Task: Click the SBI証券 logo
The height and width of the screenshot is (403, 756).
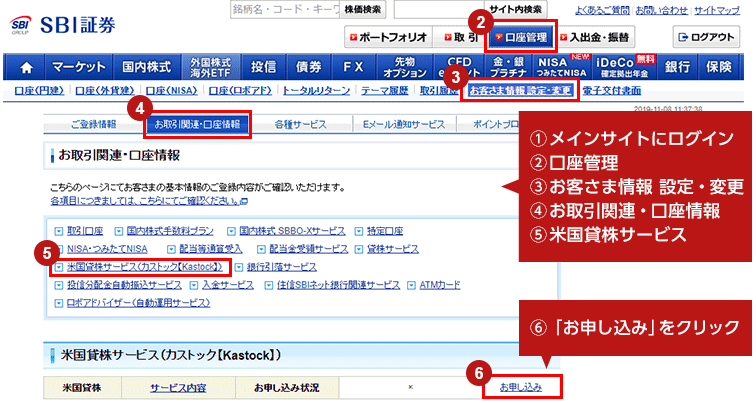Action: point(63,25)
